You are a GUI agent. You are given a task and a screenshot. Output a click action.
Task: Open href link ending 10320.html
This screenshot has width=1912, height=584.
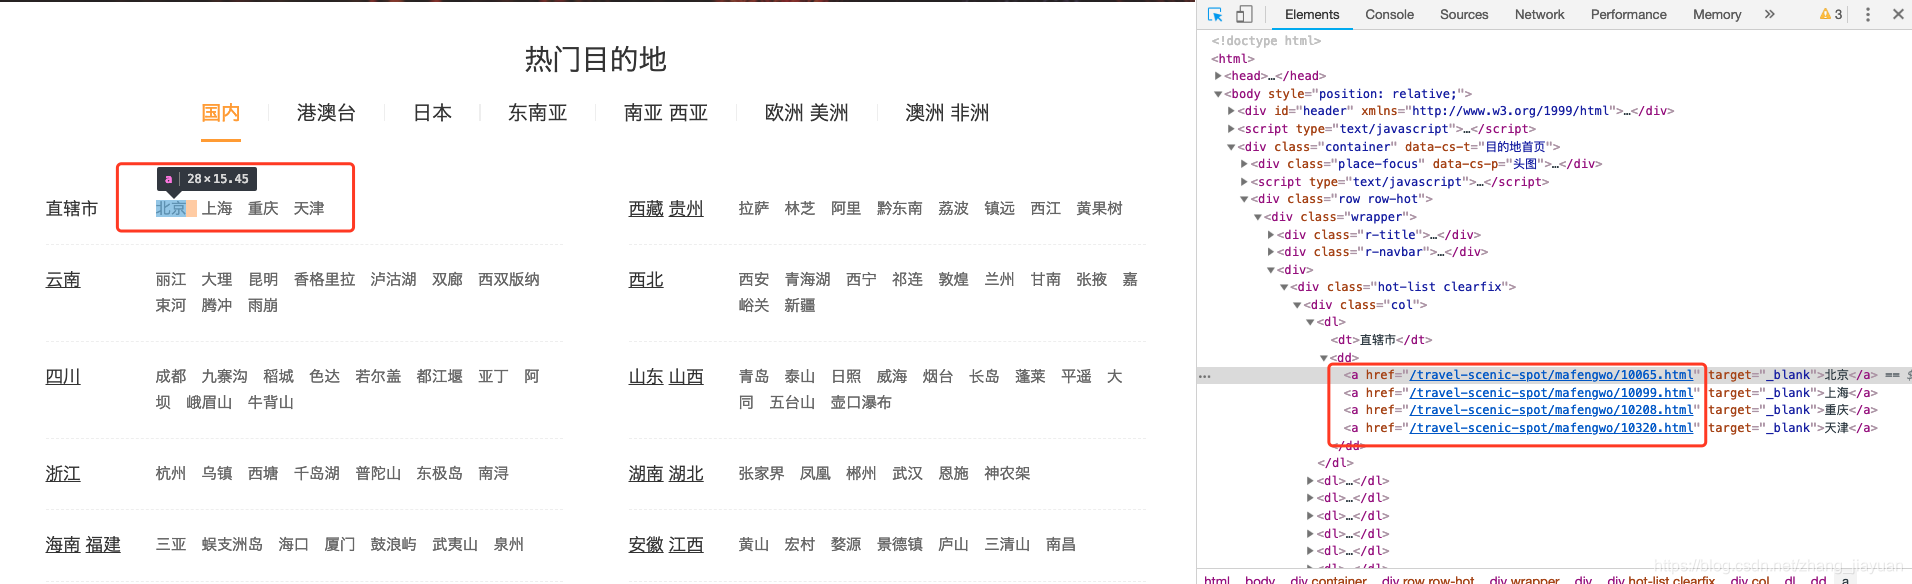pos(1551,428)
